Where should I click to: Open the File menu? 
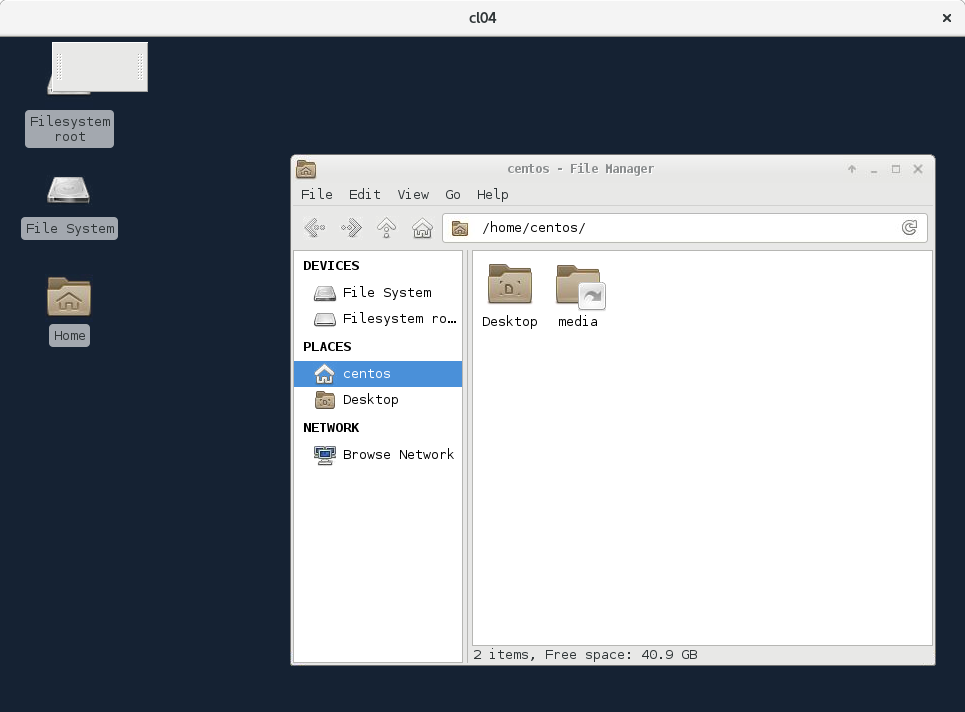pos(316,194)
